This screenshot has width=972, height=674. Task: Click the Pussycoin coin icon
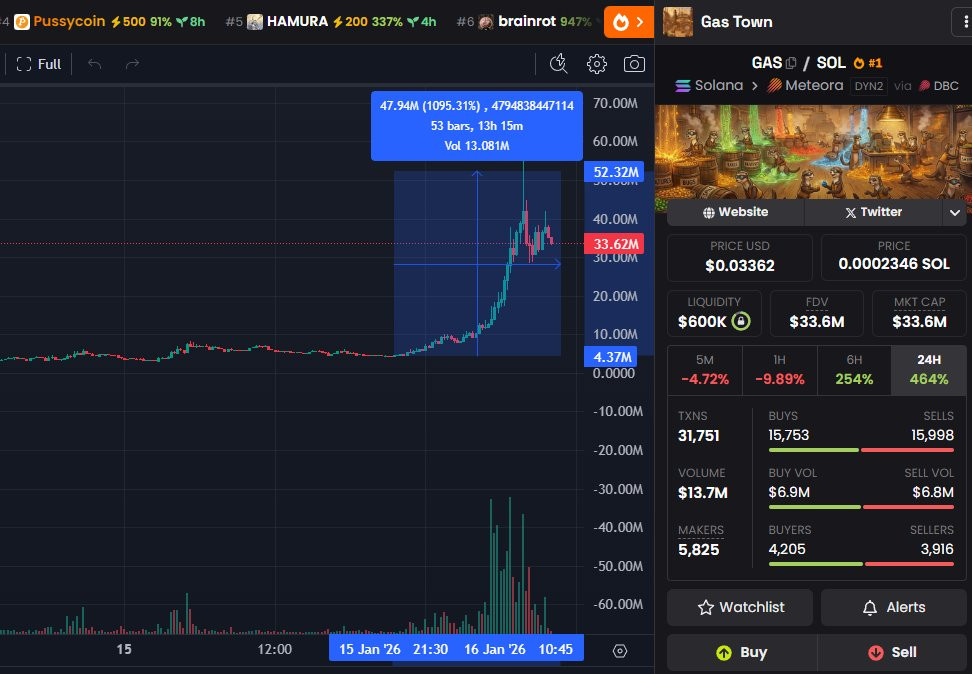click(x=22, y=22)
